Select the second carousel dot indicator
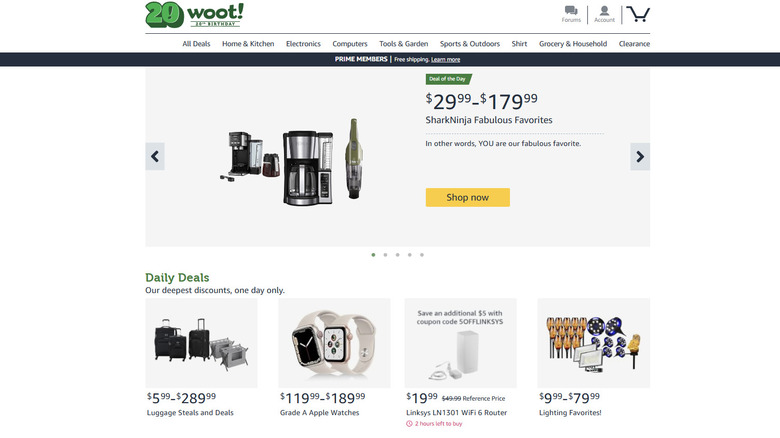 [x=385, y=255]
